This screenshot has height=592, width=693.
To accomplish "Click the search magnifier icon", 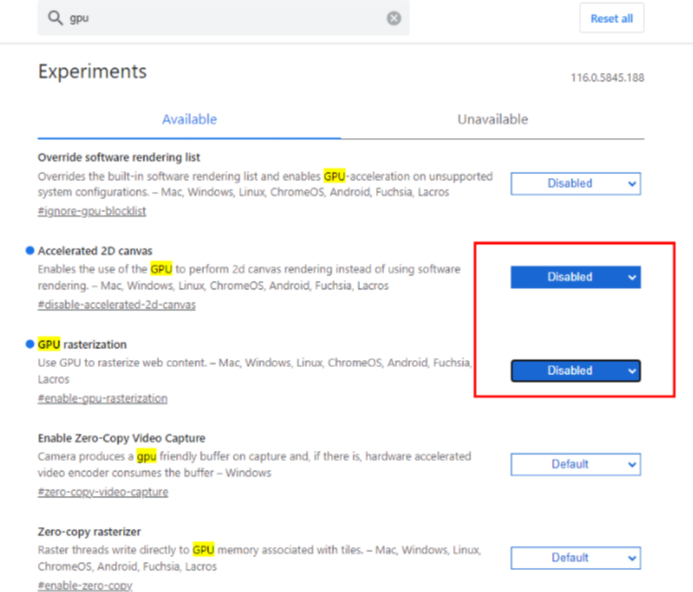I will pos(55,18).
